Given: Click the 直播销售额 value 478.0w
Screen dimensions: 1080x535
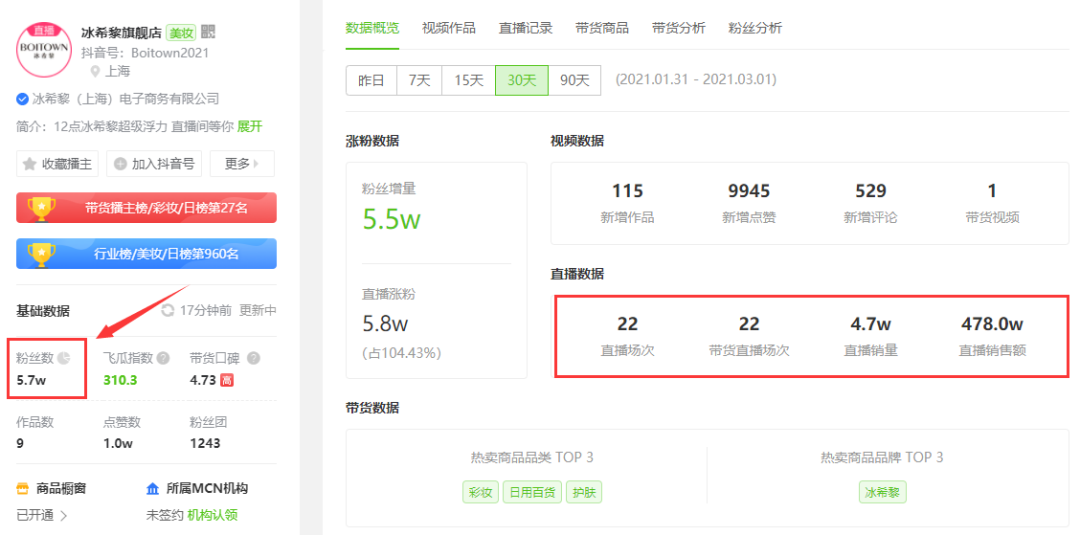Looking at the screenshot, I should (993, 324).
